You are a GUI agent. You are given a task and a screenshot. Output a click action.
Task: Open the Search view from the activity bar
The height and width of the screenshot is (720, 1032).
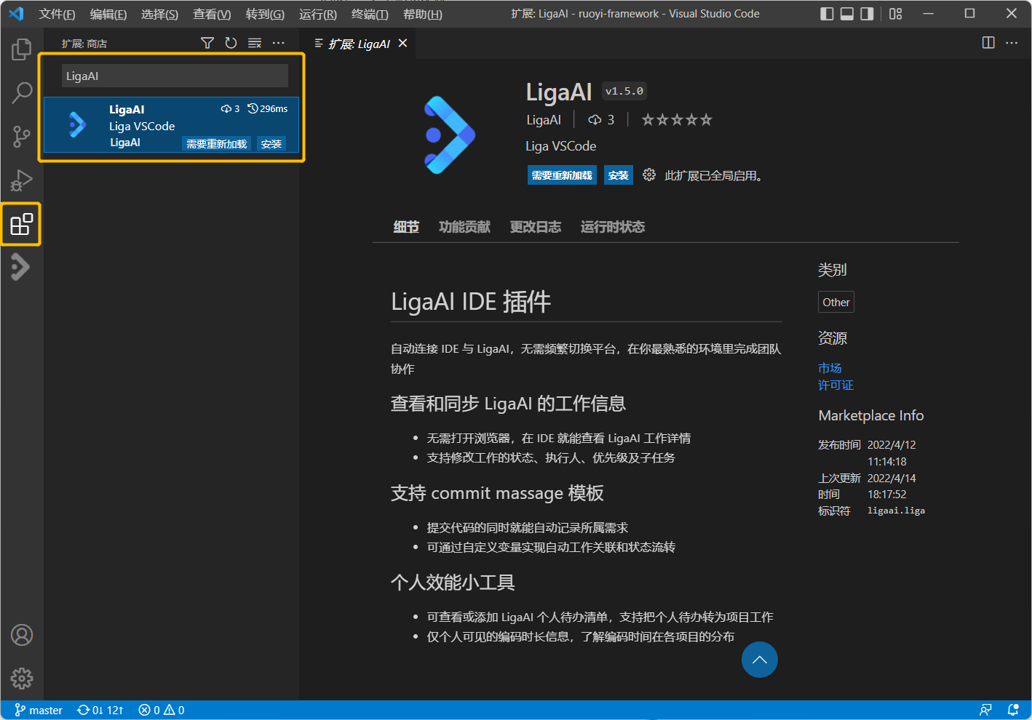pyautogui.click(x=21, y=92)
